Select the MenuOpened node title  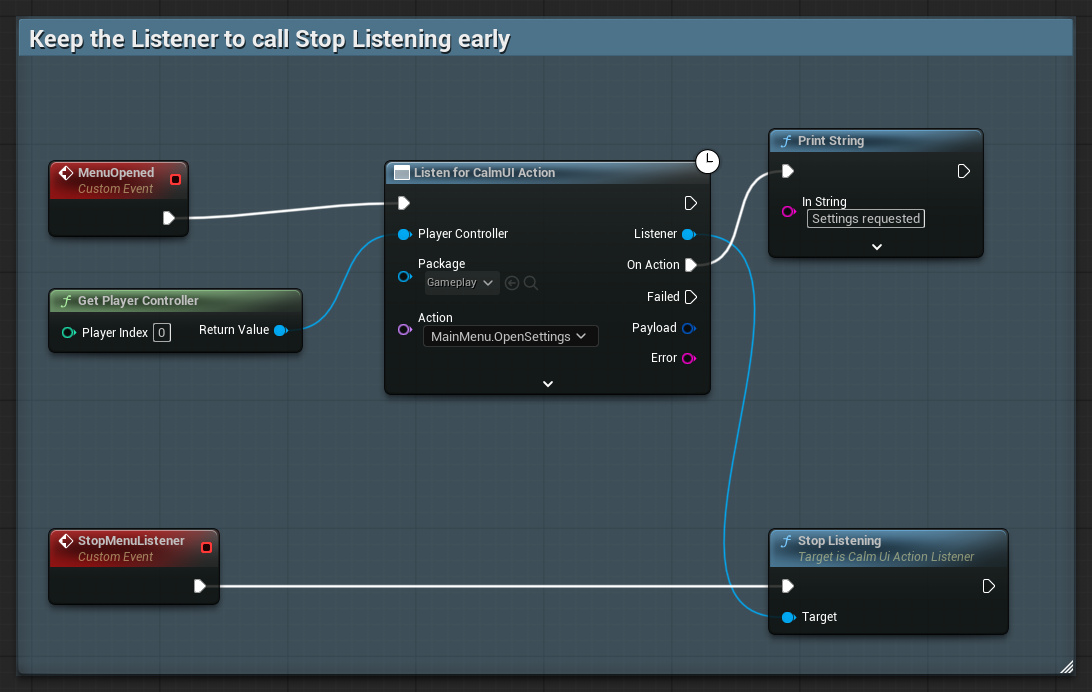click(x=116, y=173)
